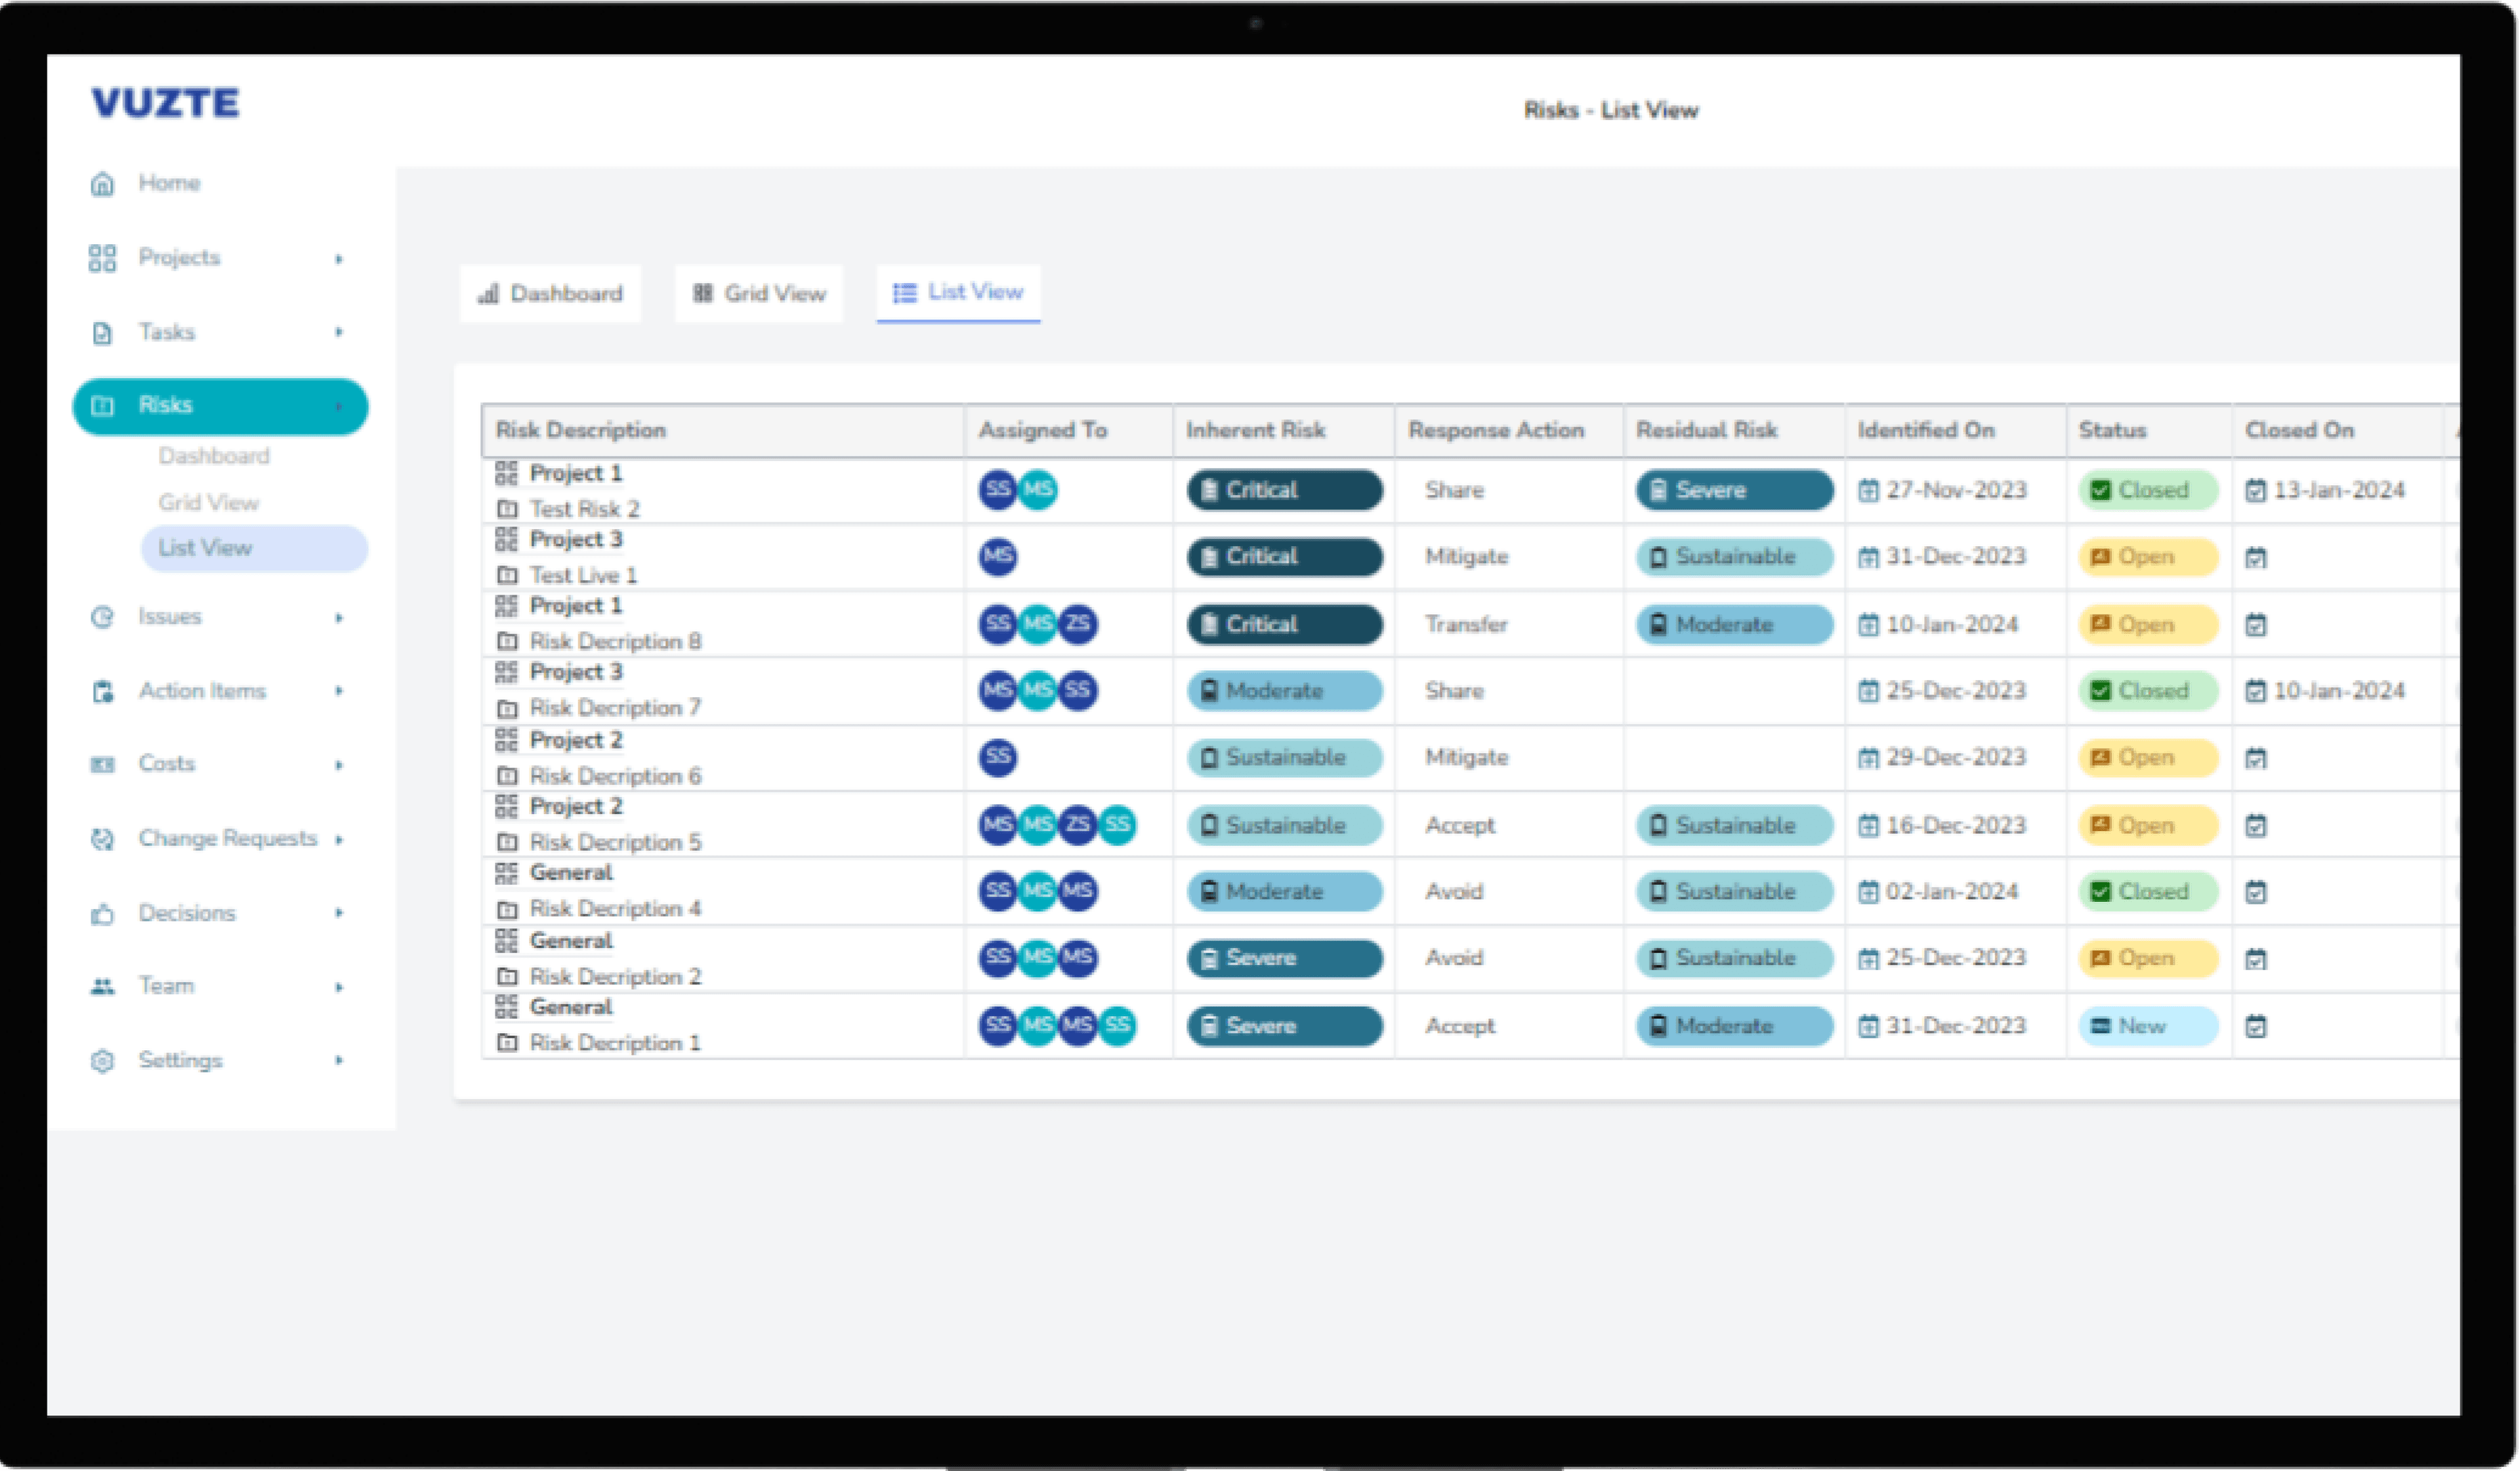2520x1471 pixels.
Task: Expand the Projects menu arrow
Action: [339, 259]
